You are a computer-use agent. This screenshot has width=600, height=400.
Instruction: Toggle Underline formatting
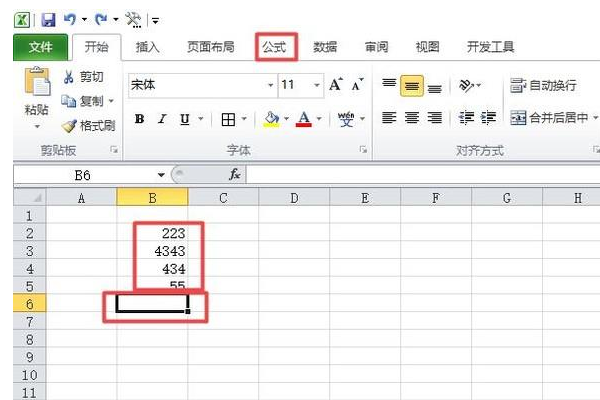[x=185, y=119]
